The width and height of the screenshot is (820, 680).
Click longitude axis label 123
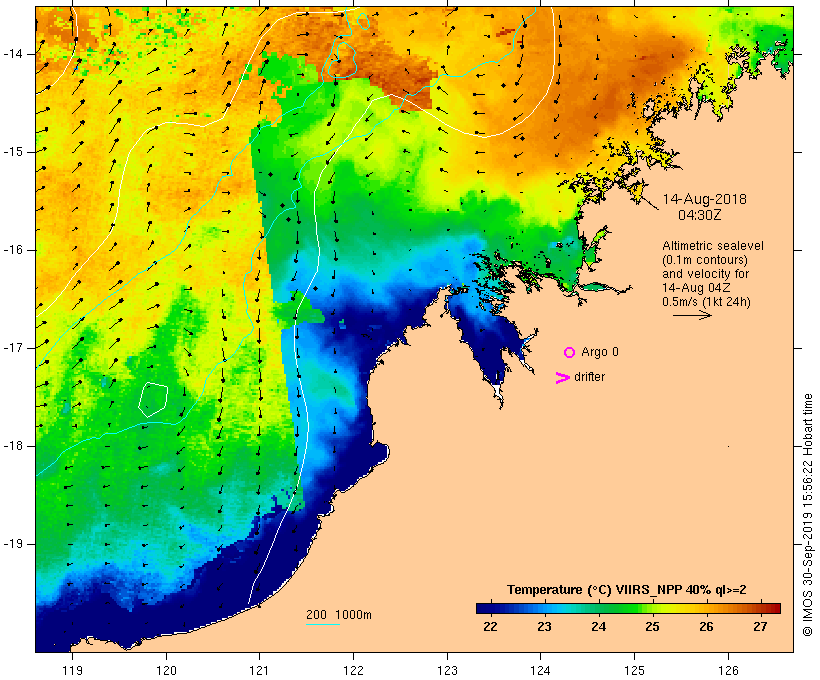pyautogui.click(x=447, y=670)
